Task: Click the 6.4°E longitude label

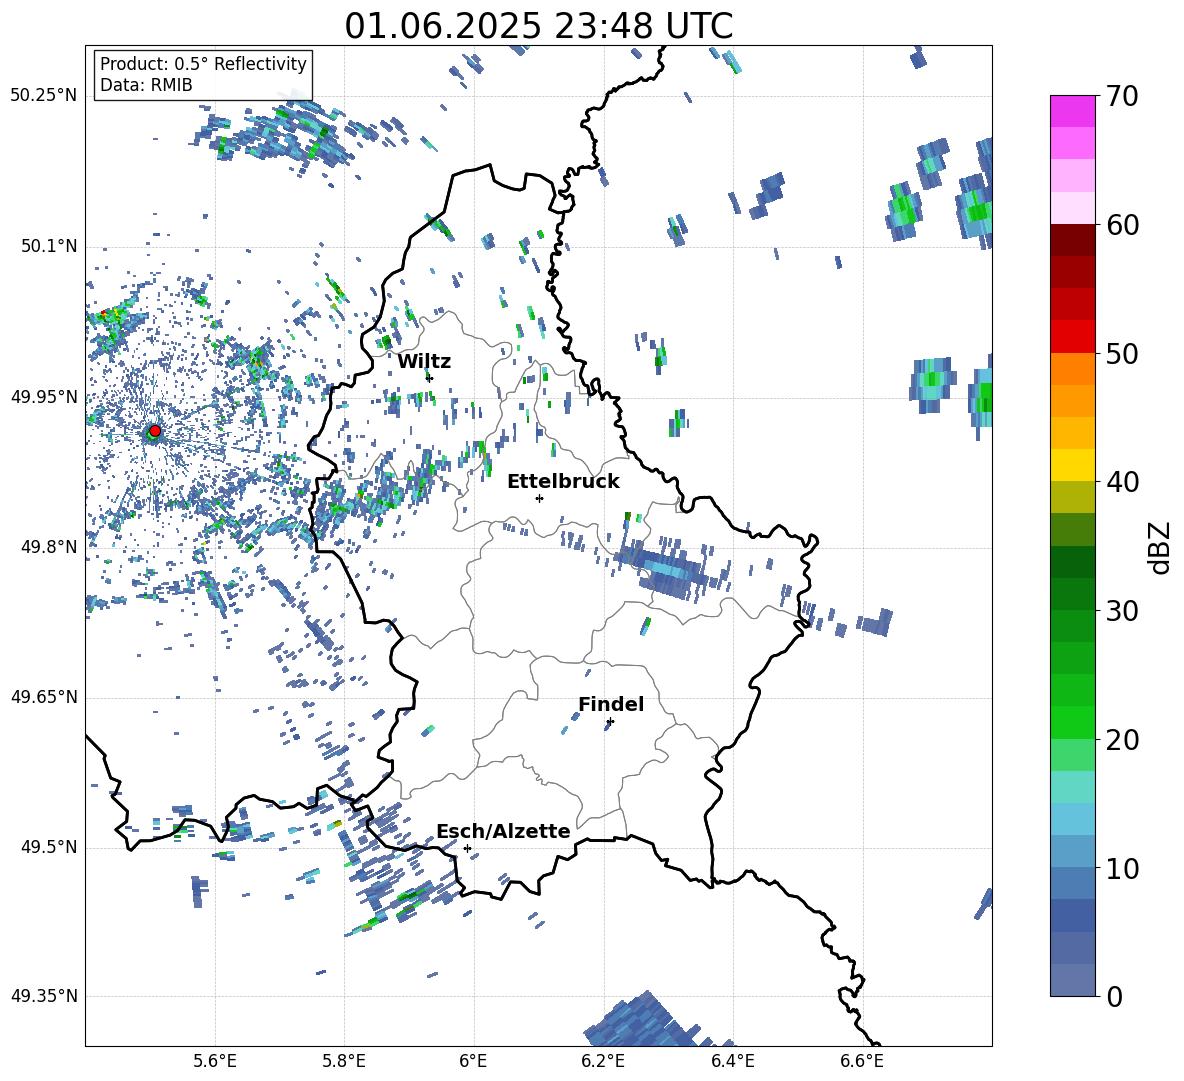Action: (732, 1061)
